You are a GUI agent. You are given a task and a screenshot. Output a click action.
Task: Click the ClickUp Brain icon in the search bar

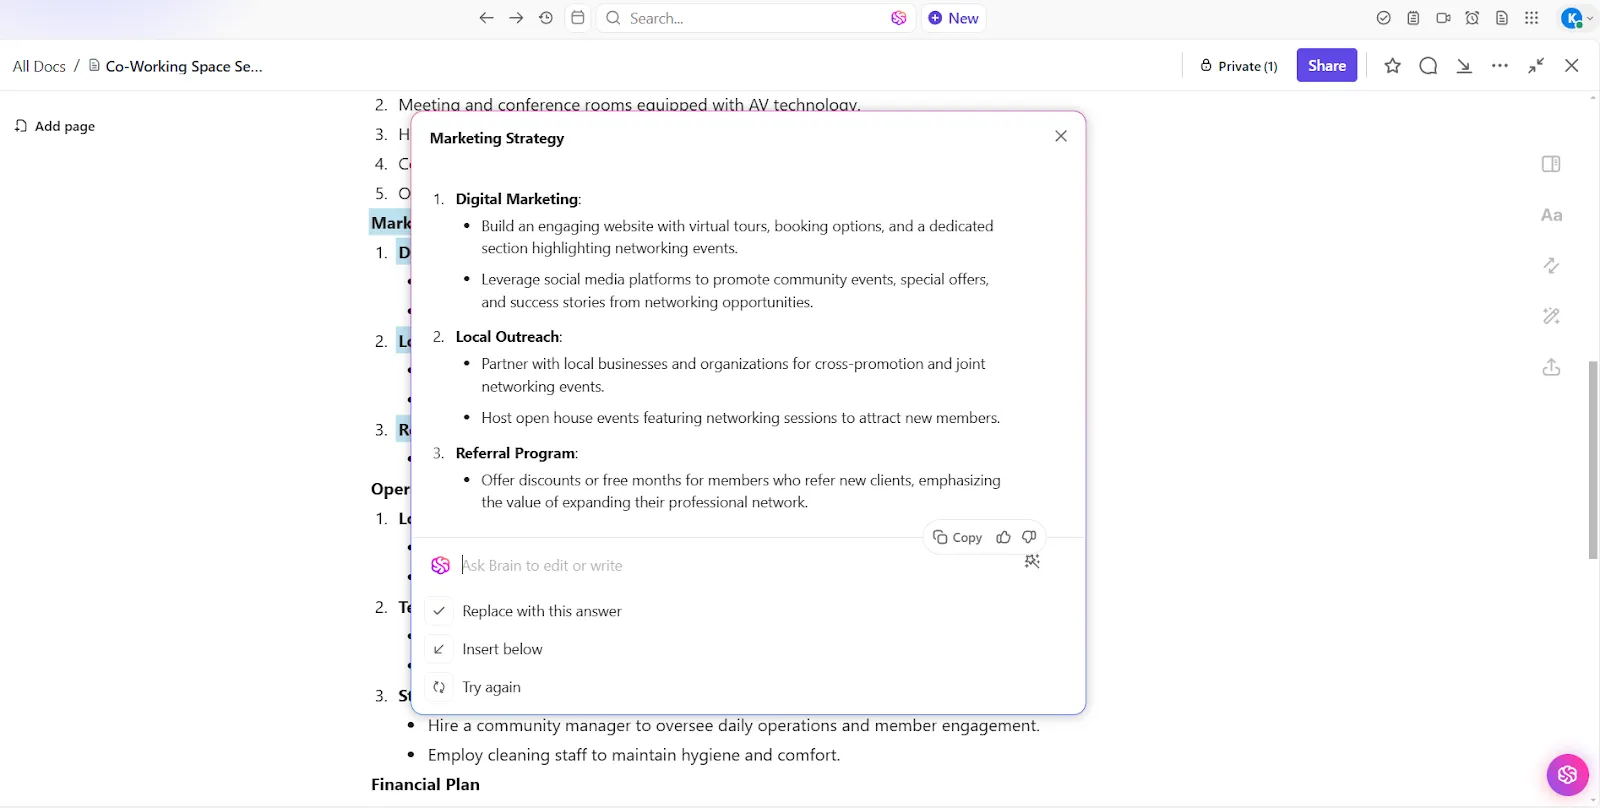899,18
